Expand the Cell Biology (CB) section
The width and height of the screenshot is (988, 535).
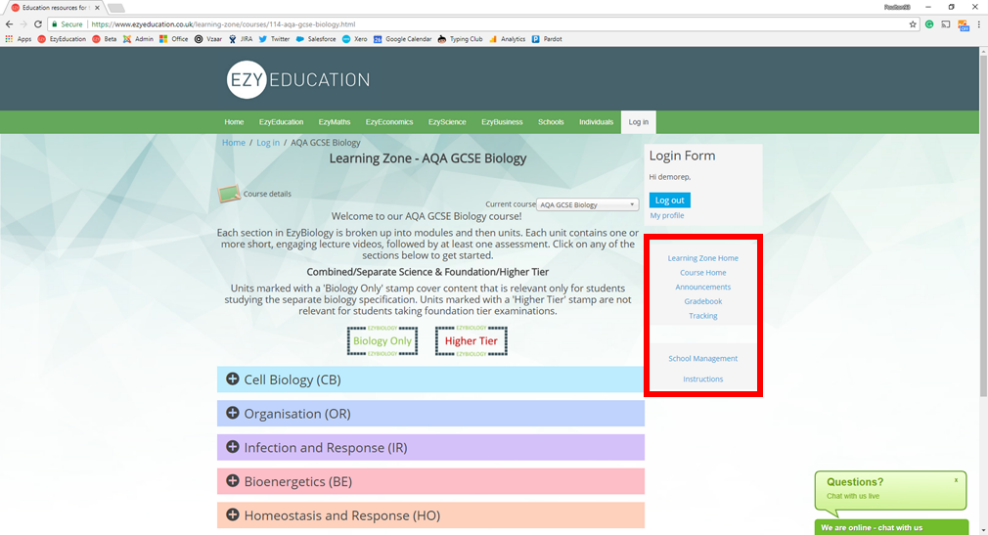tap(430, 379)
